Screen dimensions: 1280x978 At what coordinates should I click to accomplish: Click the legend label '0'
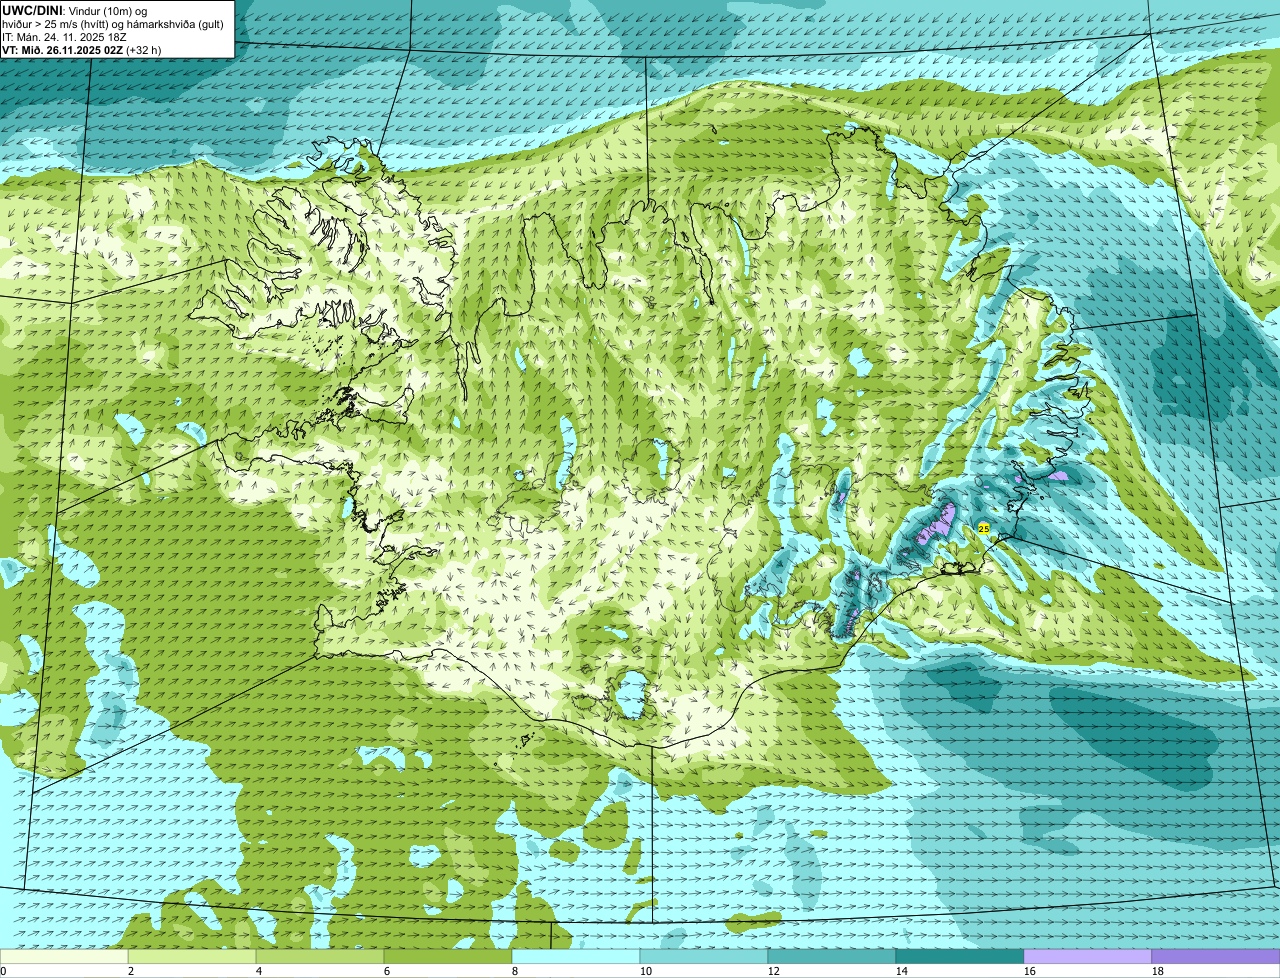point(3,971)
